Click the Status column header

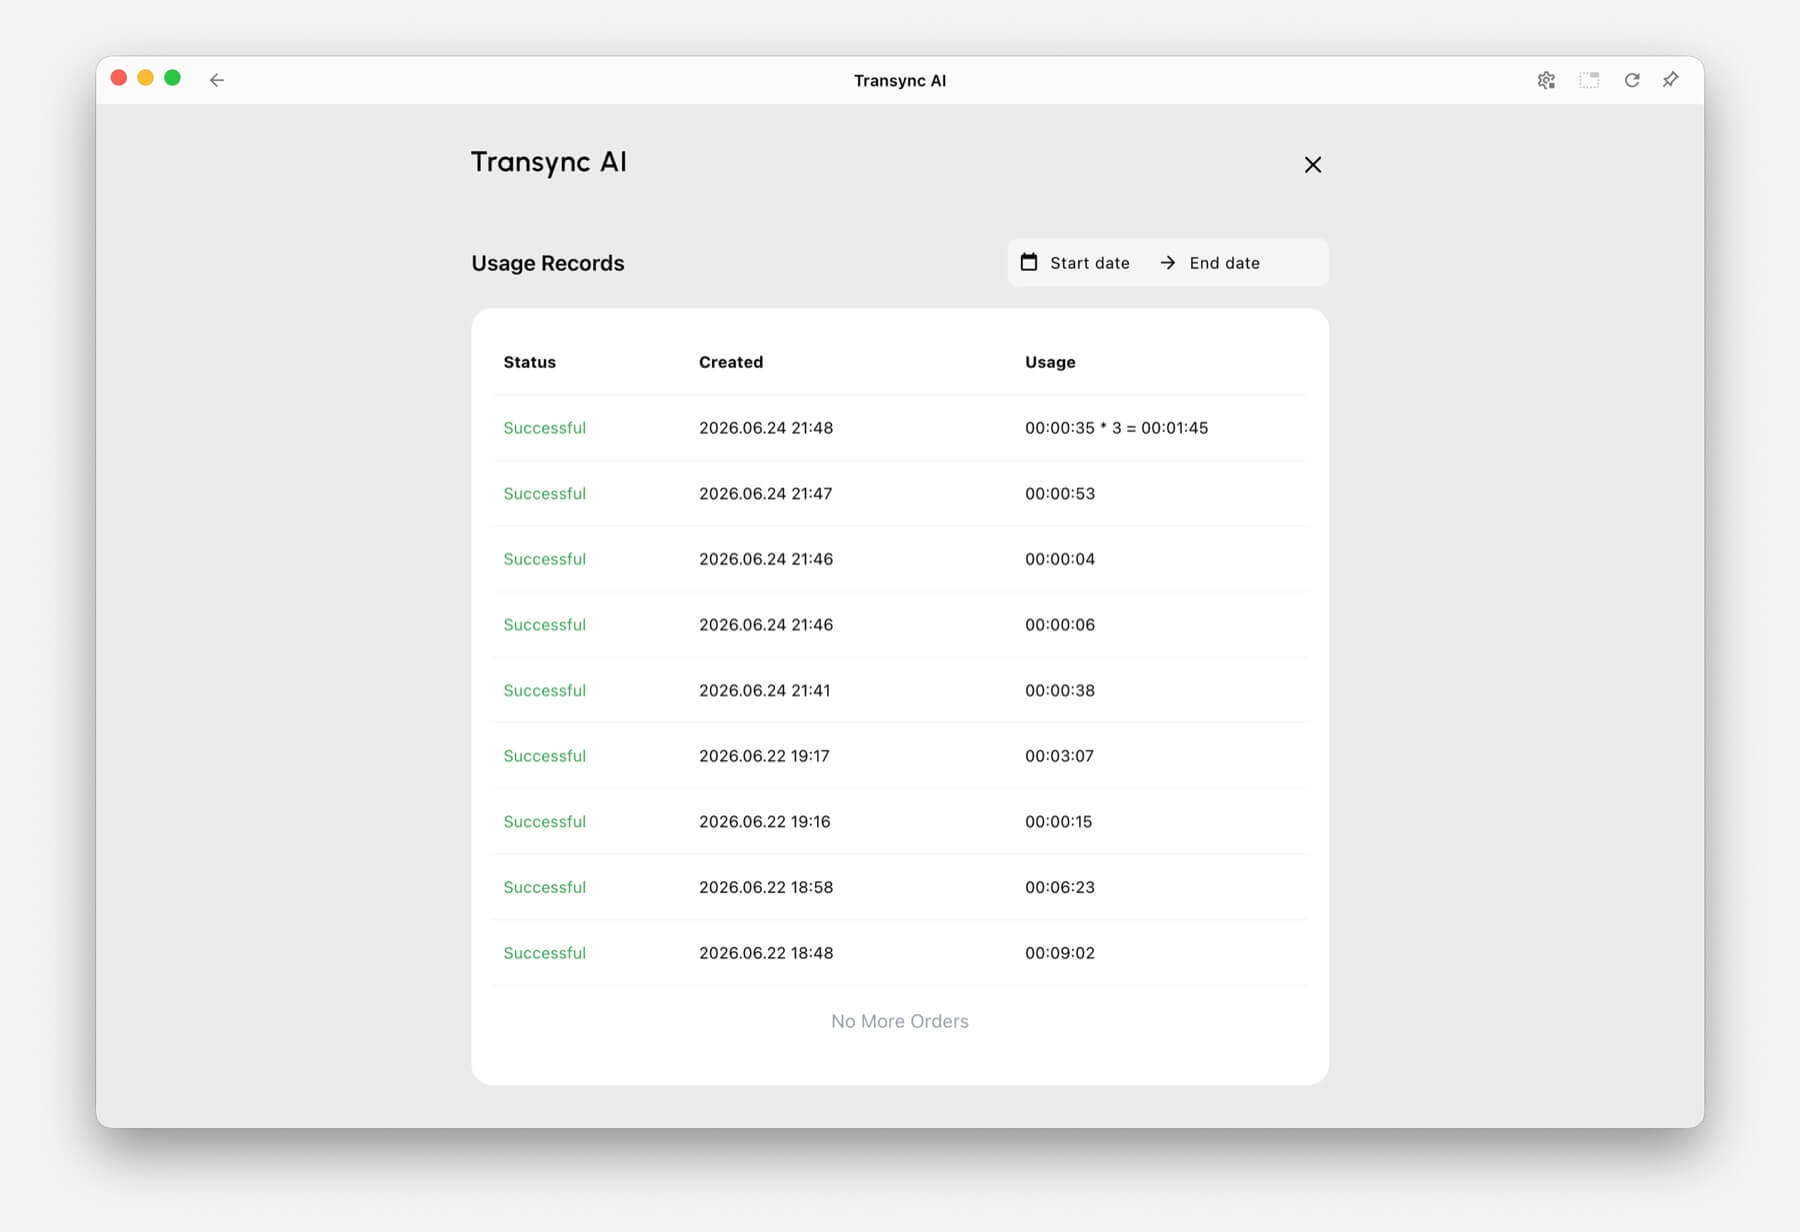click(529, 362)
